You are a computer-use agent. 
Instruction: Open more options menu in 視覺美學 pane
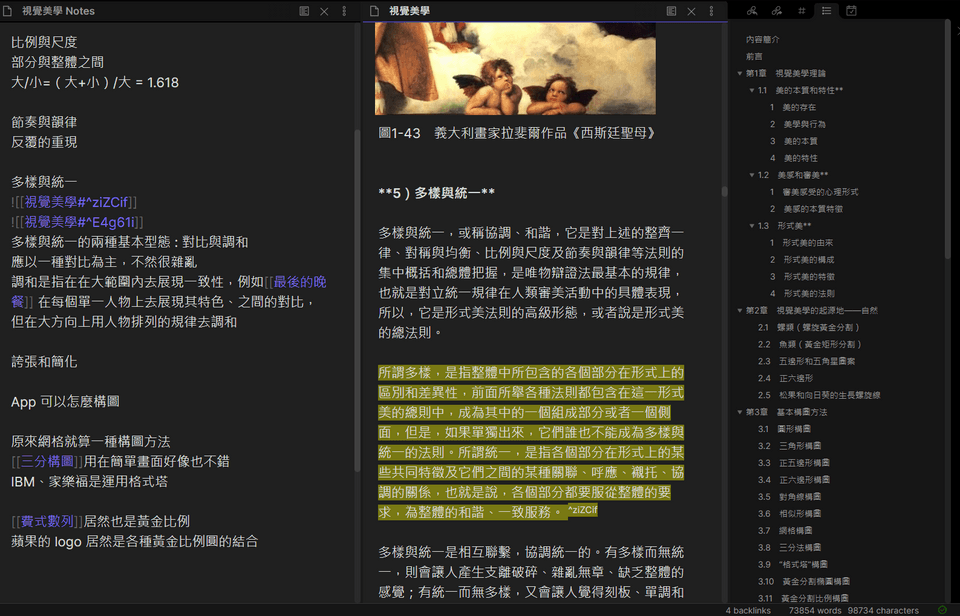click(x=711, y=11)
